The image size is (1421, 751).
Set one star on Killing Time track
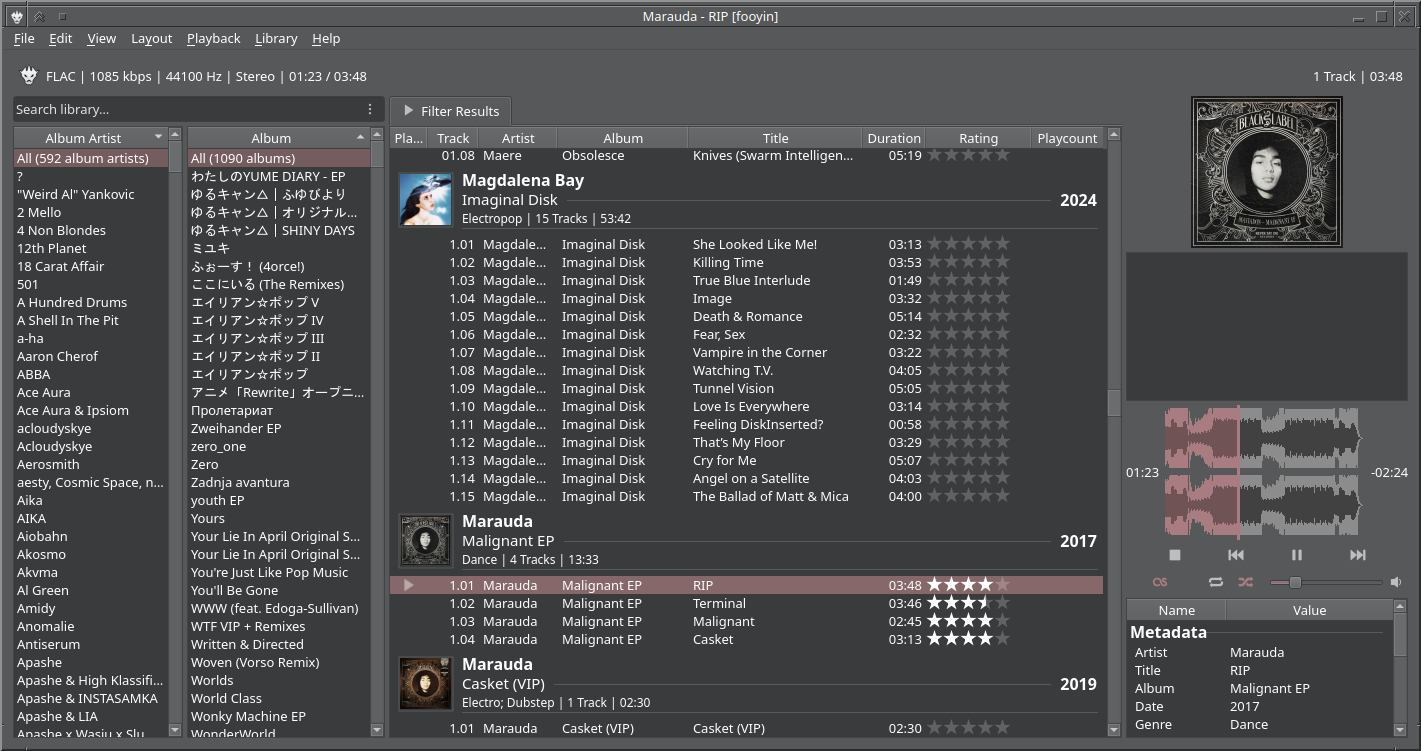point(936,262)
